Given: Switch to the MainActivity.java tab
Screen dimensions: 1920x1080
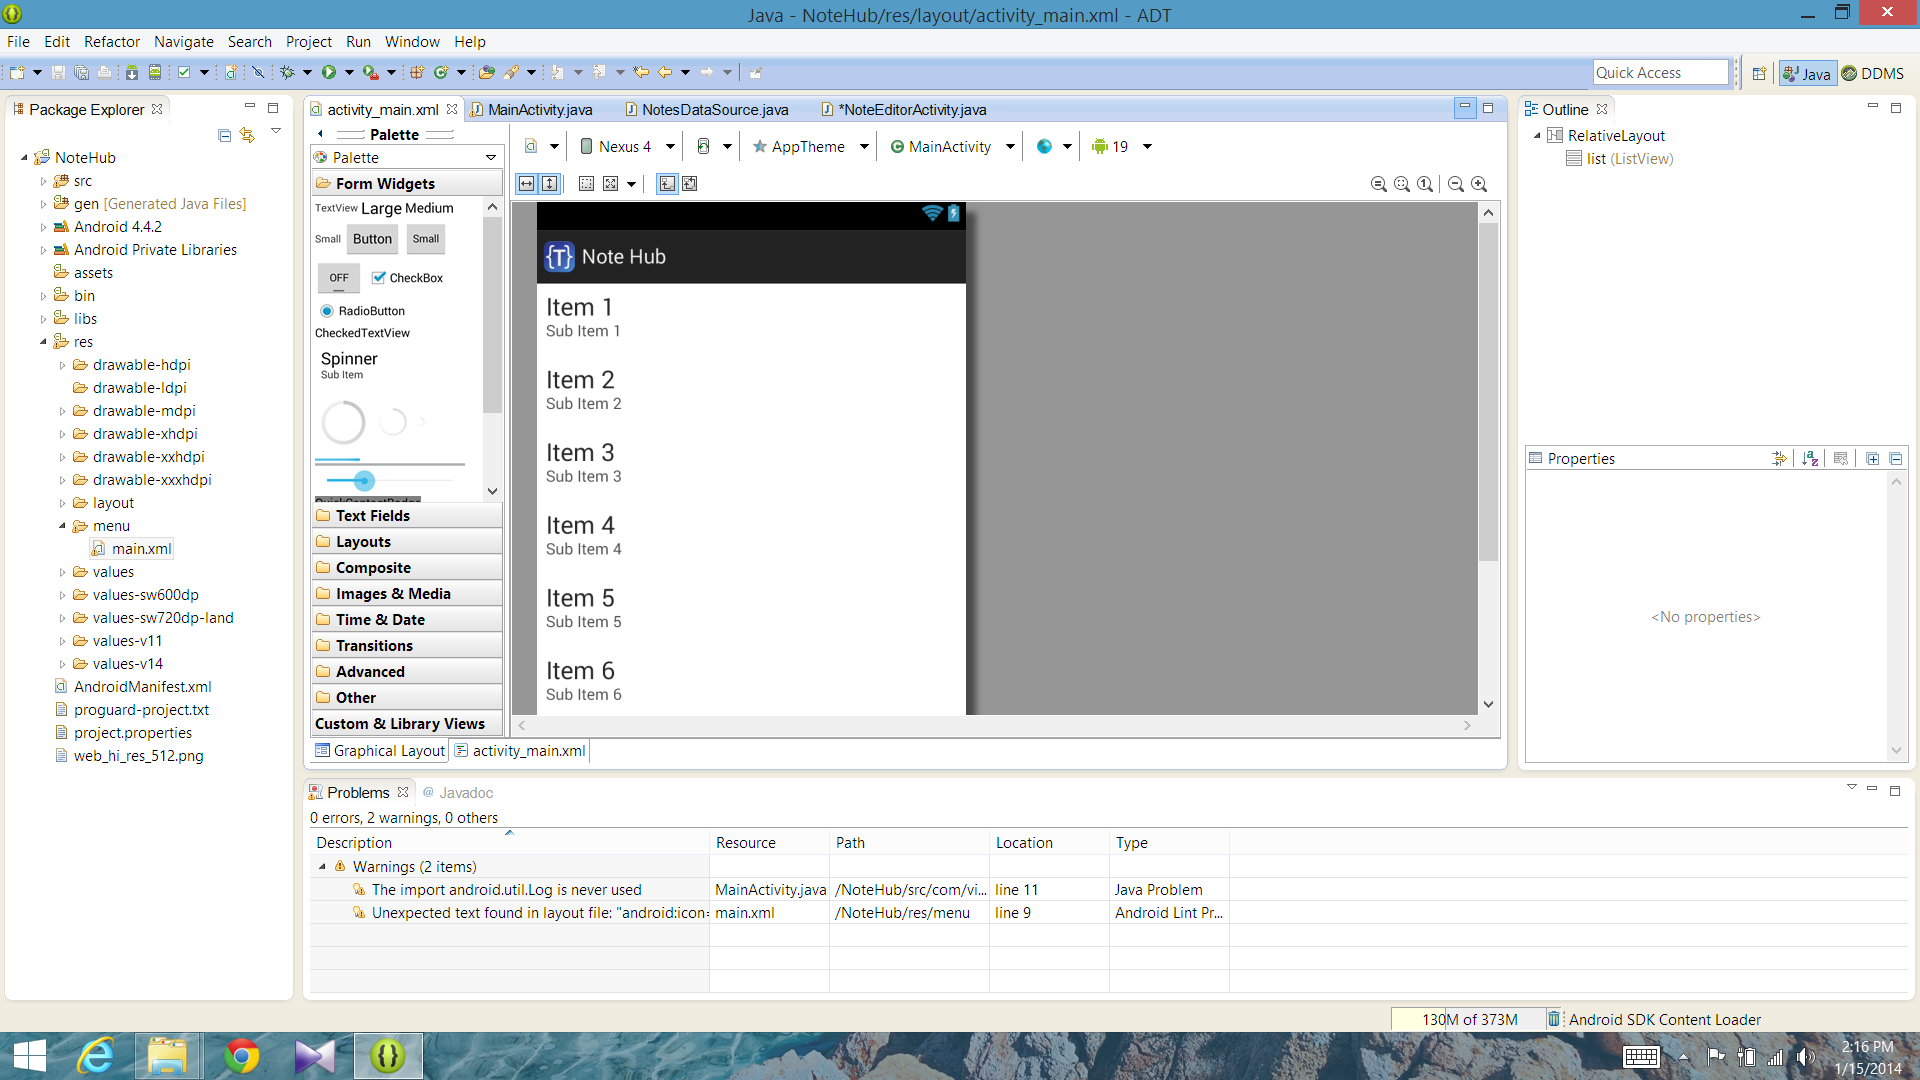Looking at the screenshot, I should coord(540,110).
